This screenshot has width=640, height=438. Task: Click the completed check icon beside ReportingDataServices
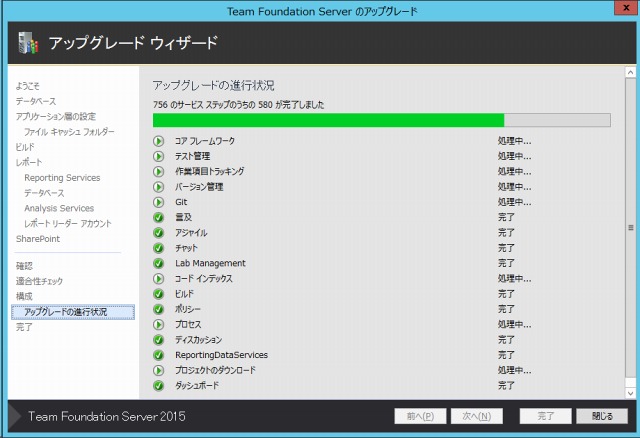tap(158, 355)
